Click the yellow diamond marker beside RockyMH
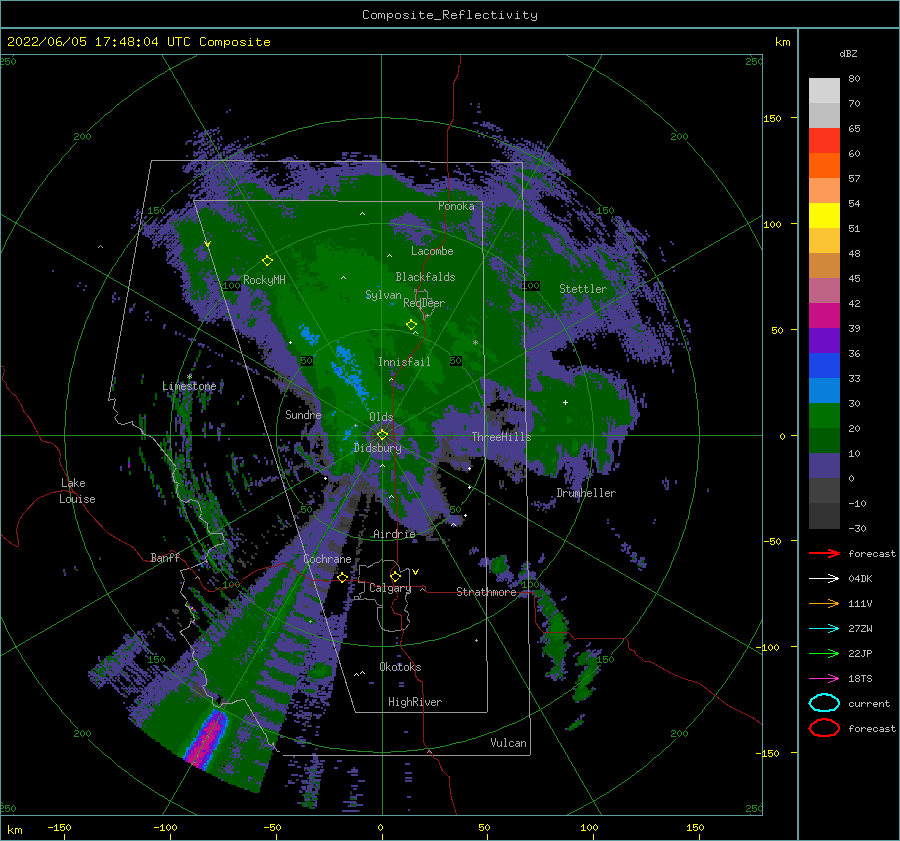 pyautogui.click(x=267, y=261)
